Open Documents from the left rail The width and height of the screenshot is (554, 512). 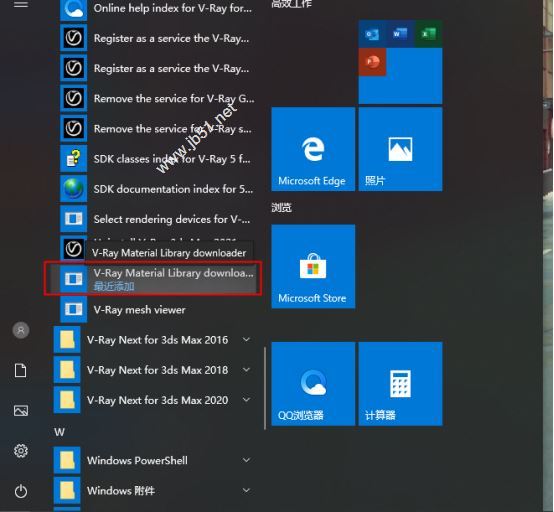click(x=20, y=370)
